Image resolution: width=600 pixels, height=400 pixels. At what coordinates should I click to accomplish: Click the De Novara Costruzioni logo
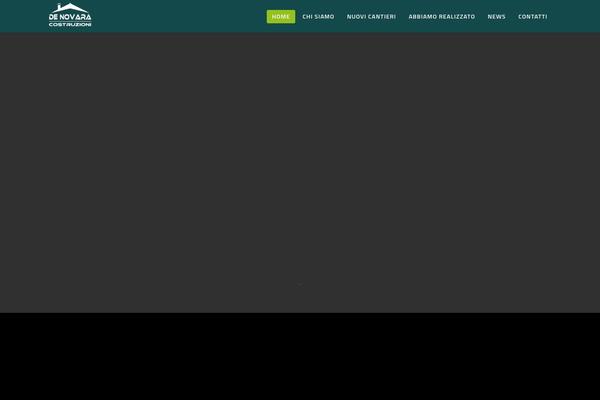(70, 15)
